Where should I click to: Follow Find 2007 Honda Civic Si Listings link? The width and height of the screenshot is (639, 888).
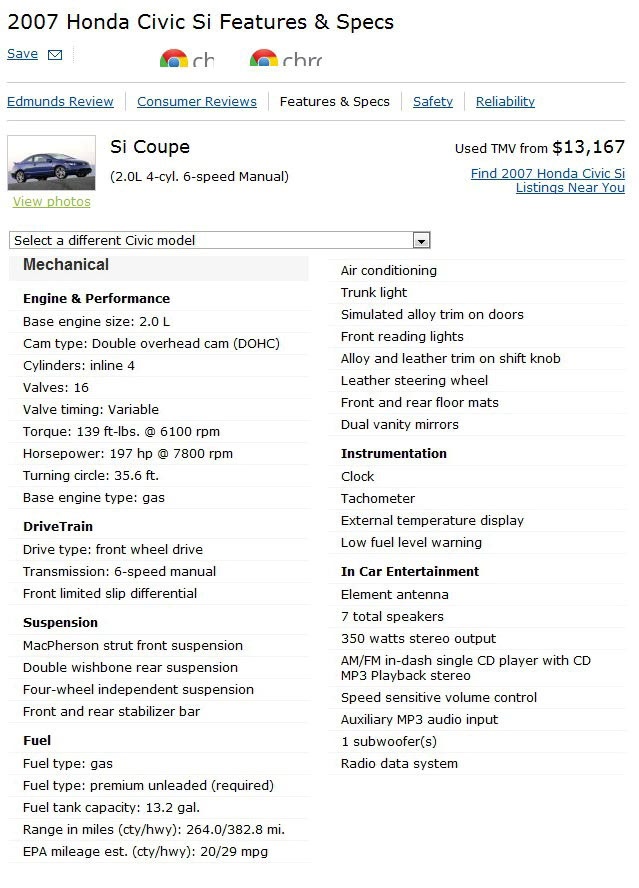click(548, 180)
